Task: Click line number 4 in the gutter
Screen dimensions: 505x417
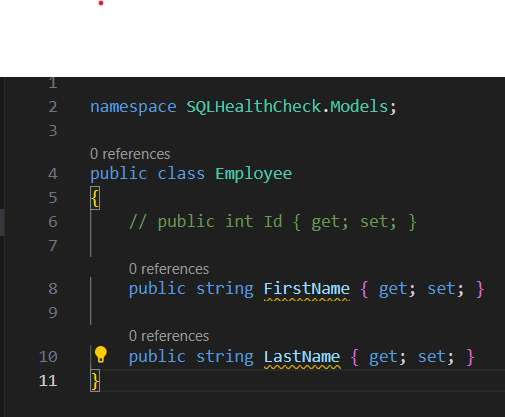Action: (53, 174)
